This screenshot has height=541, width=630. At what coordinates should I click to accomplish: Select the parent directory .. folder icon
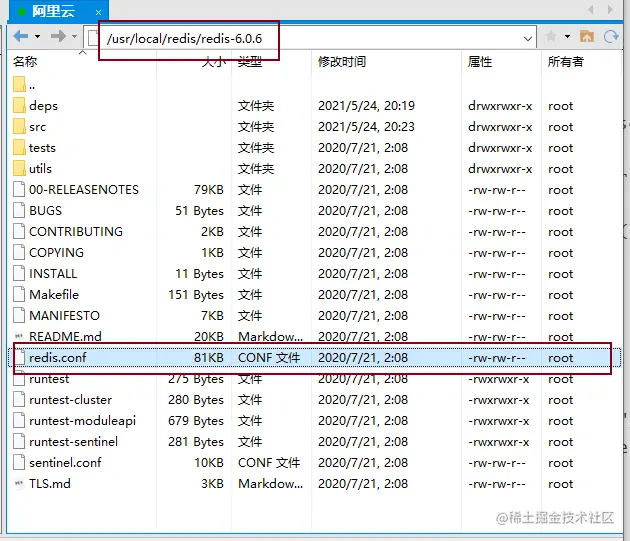point(19,84)
